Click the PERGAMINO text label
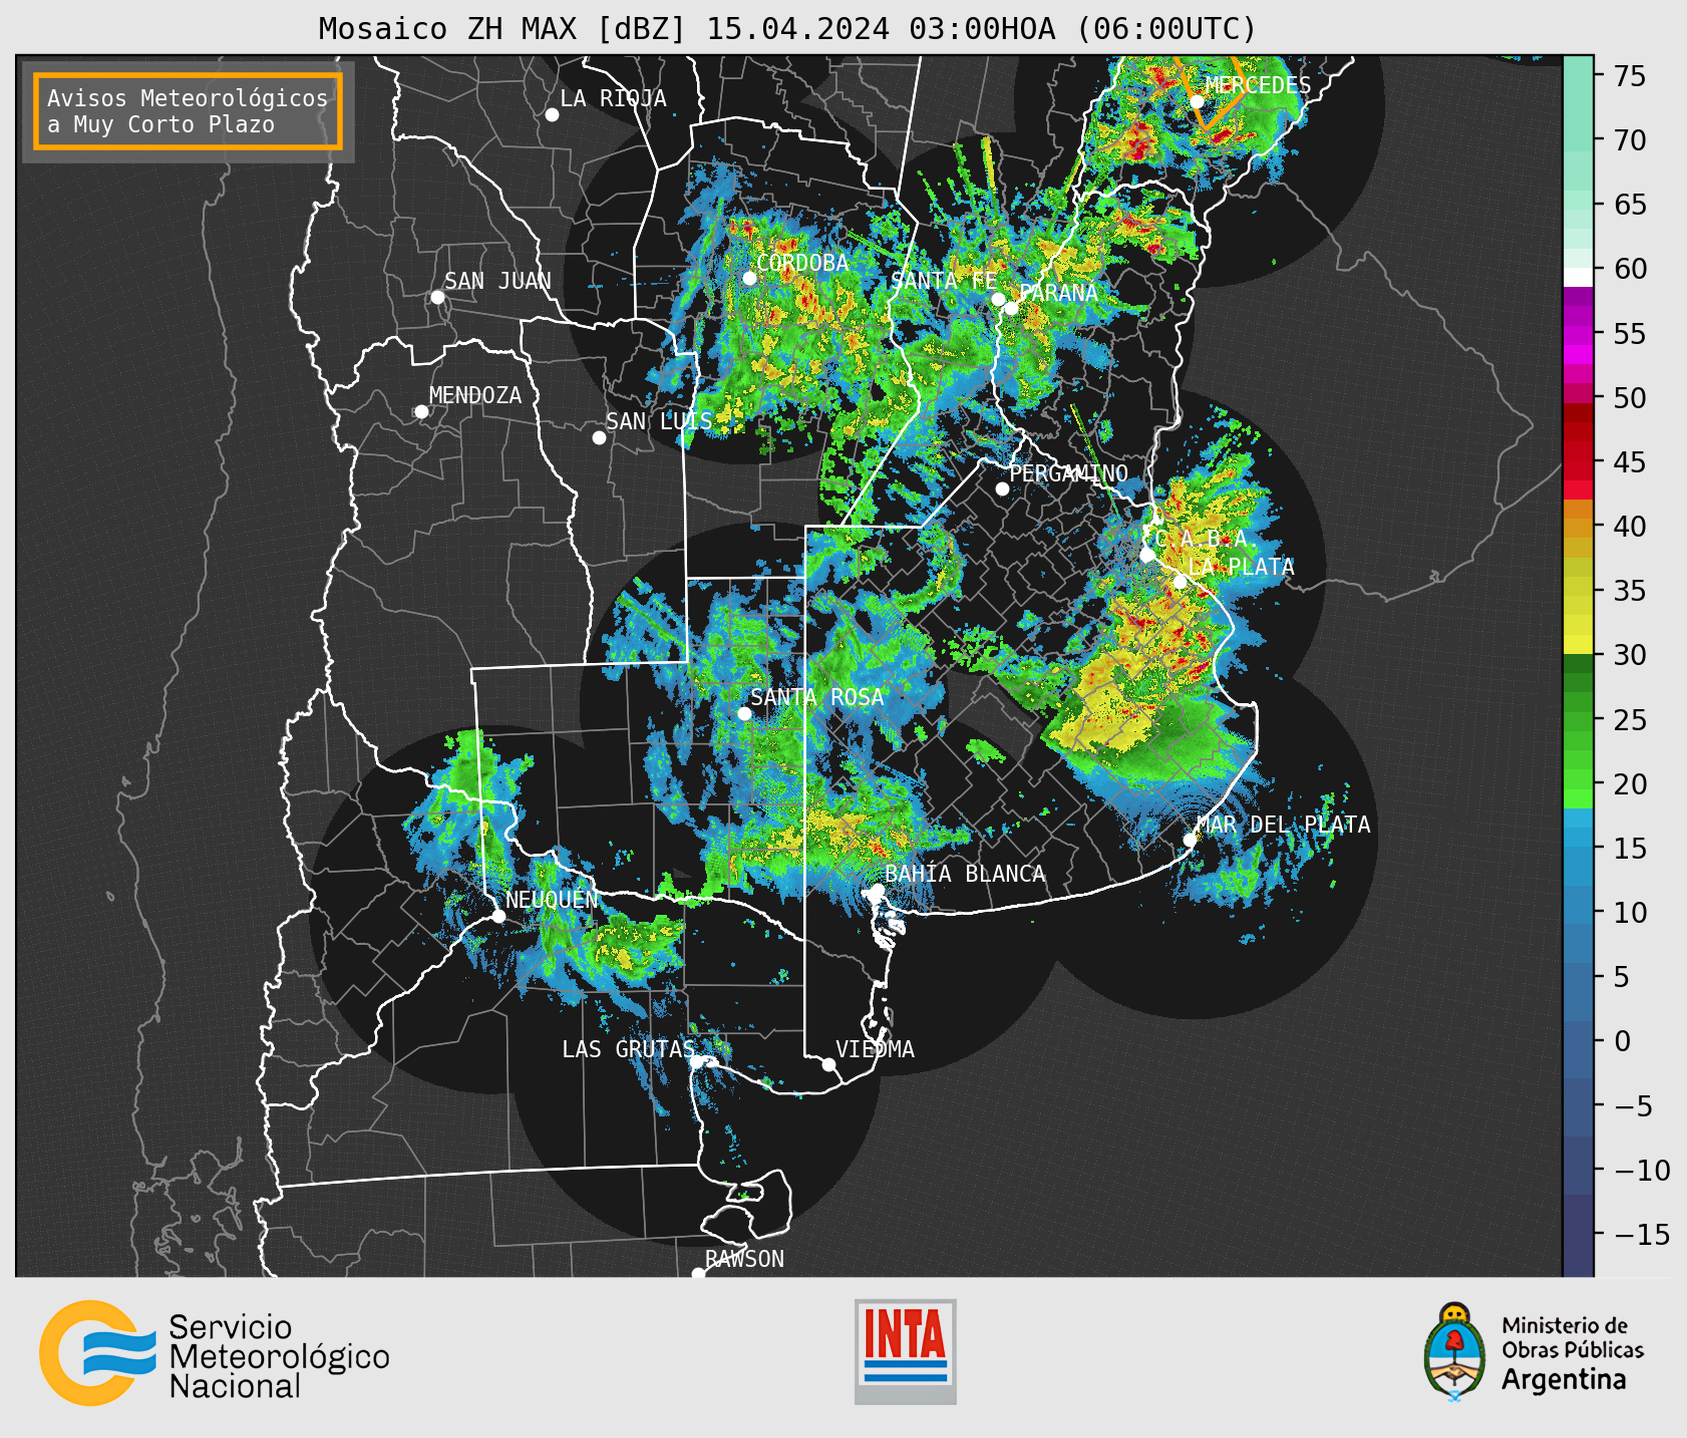 [x=1069, y=473]
